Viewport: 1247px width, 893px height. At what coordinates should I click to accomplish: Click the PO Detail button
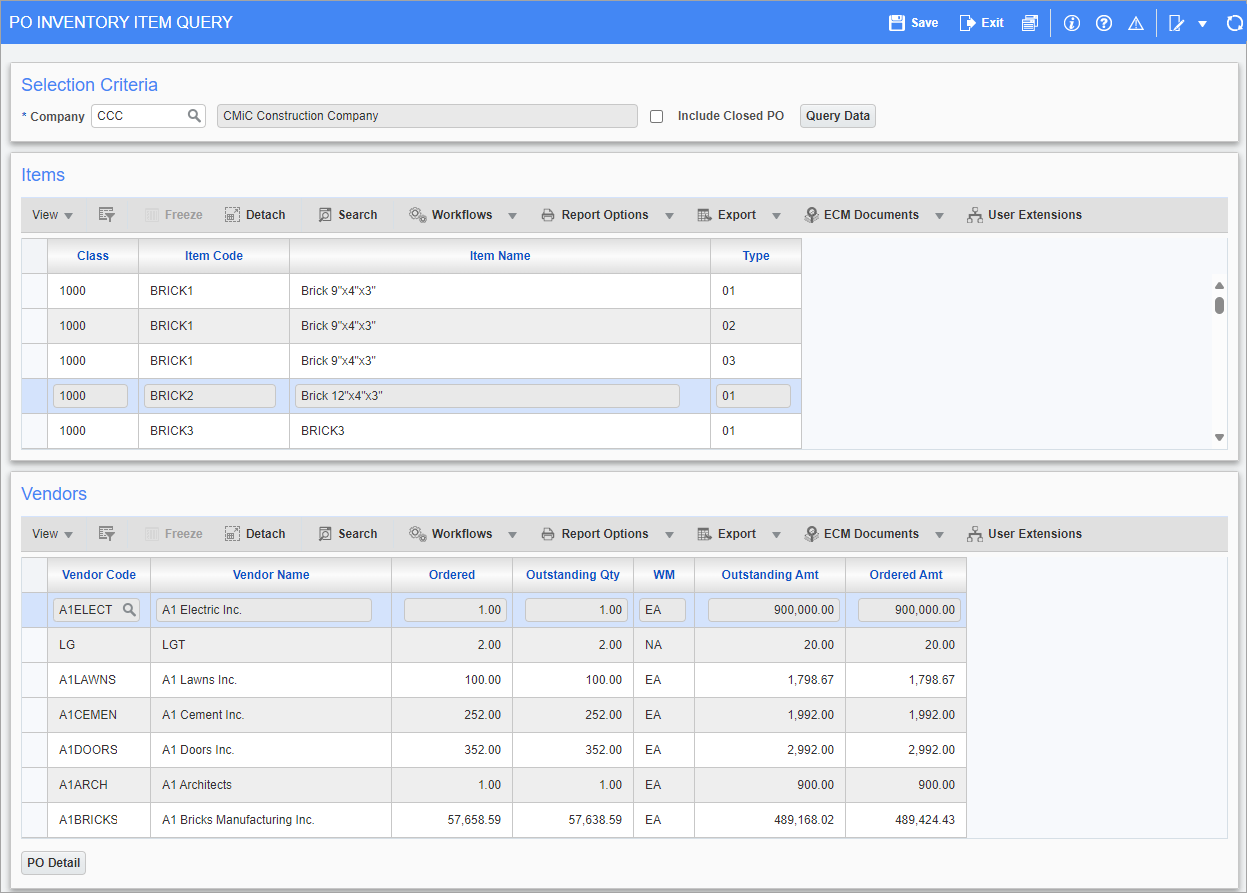(x=54, y=863)
